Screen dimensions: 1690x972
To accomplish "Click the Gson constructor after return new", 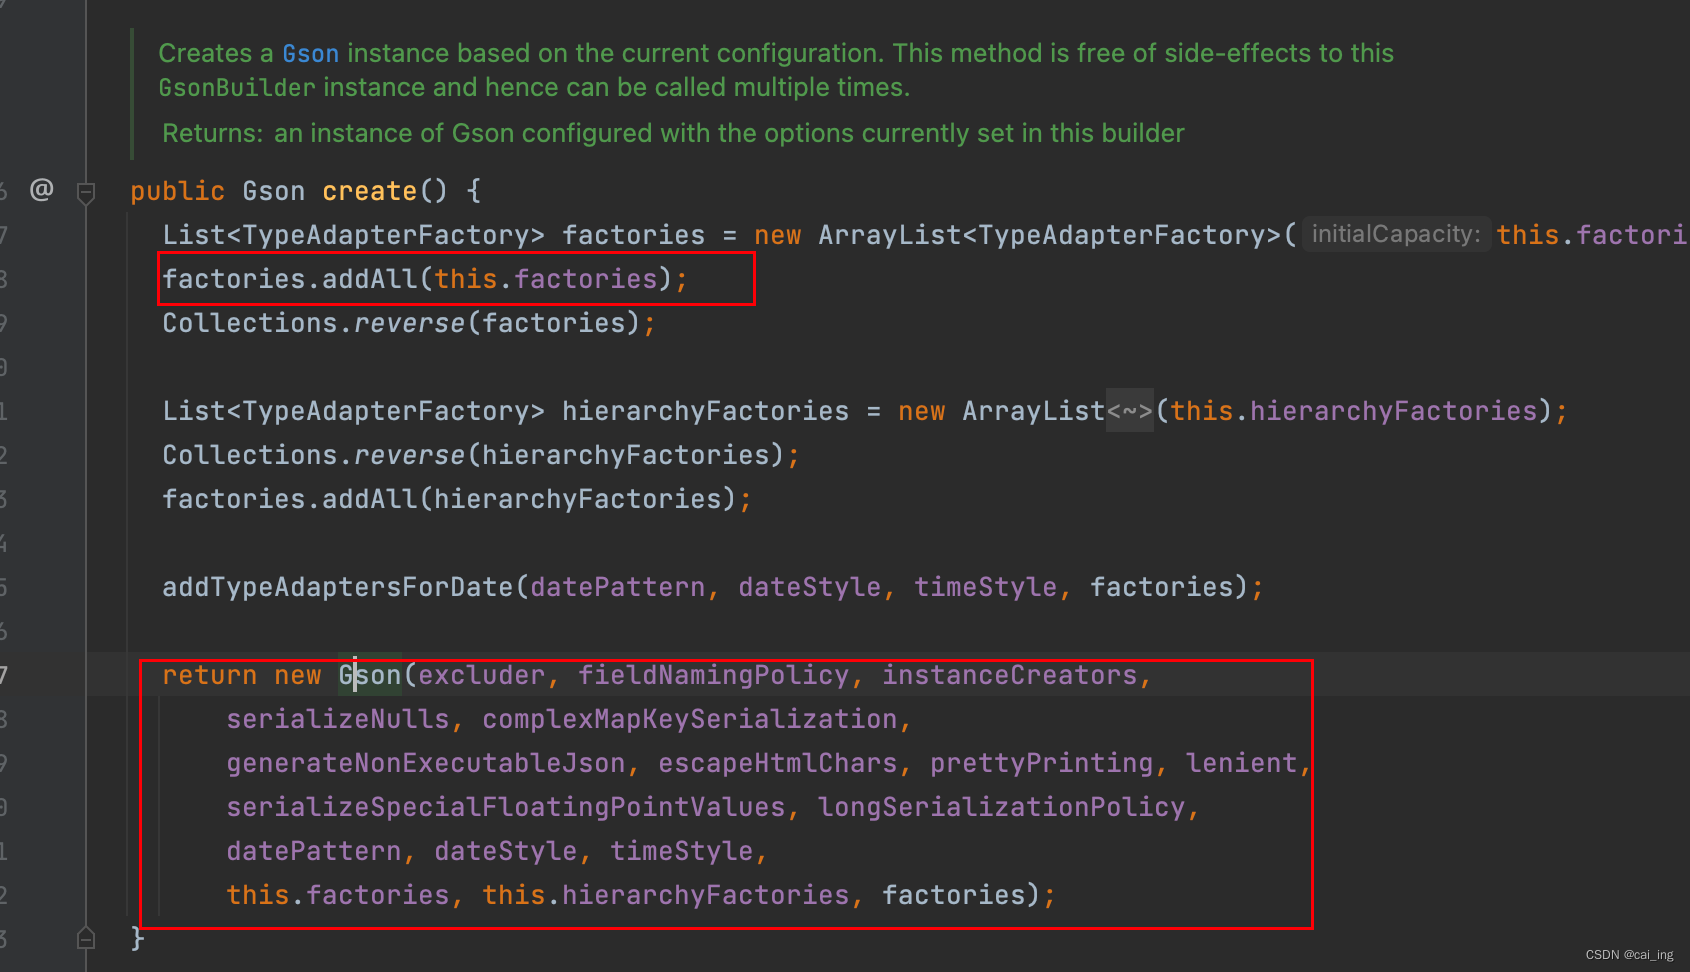I will pyautogui.click(x=370, y=675).
